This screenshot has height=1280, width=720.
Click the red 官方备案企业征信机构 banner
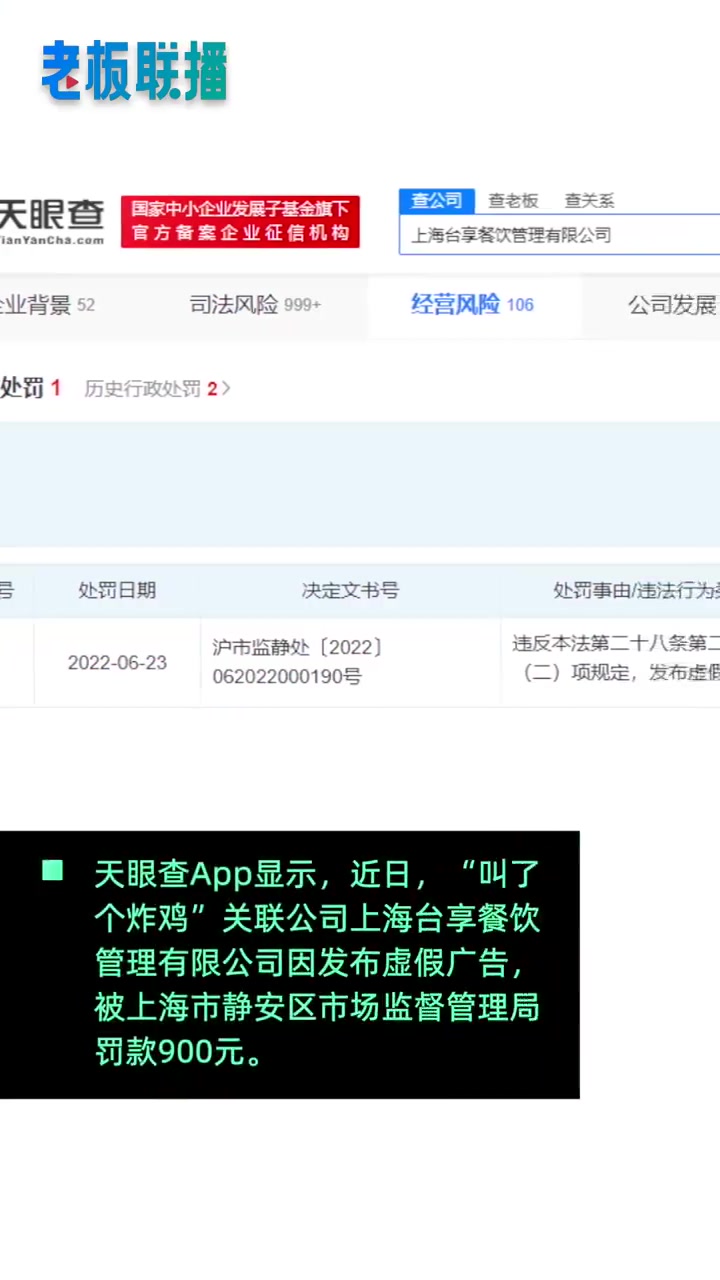240,221
